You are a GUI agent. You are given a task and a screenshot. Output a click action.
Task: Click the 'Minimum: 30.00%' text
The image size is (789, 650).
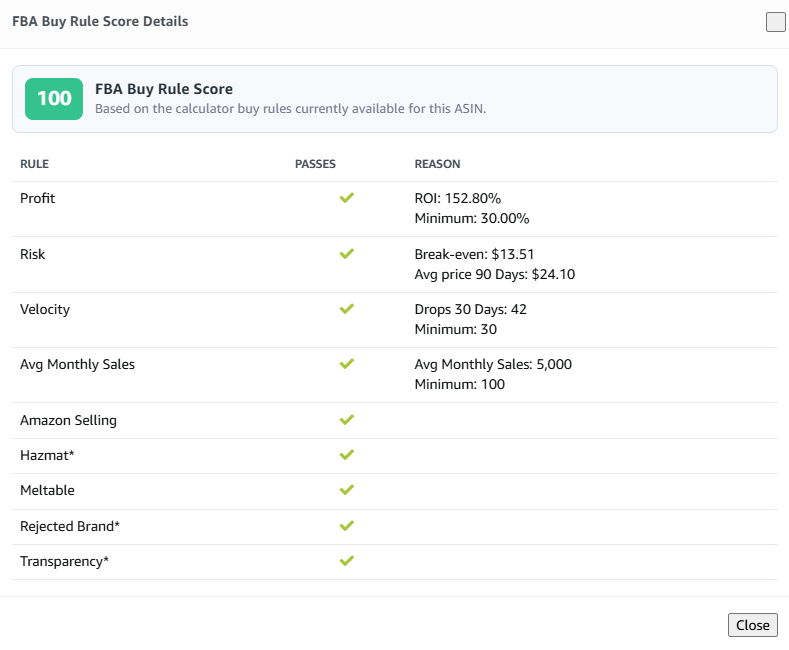point(471,218)
